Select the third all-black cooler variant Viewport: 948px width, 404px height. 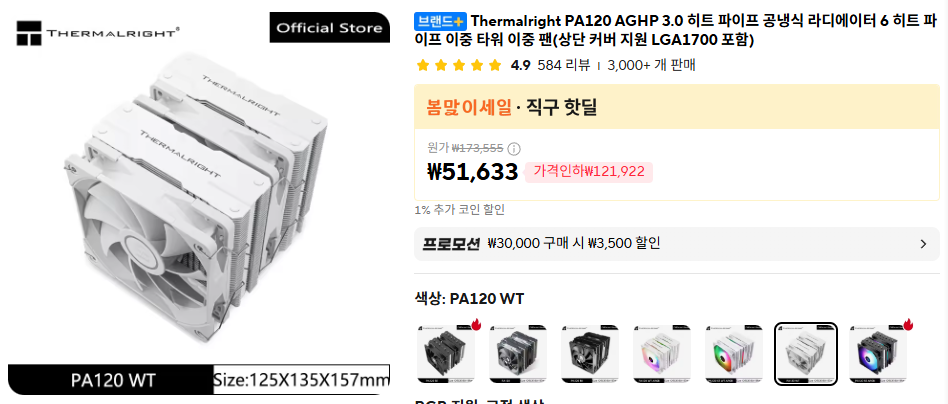click(590, 354)
